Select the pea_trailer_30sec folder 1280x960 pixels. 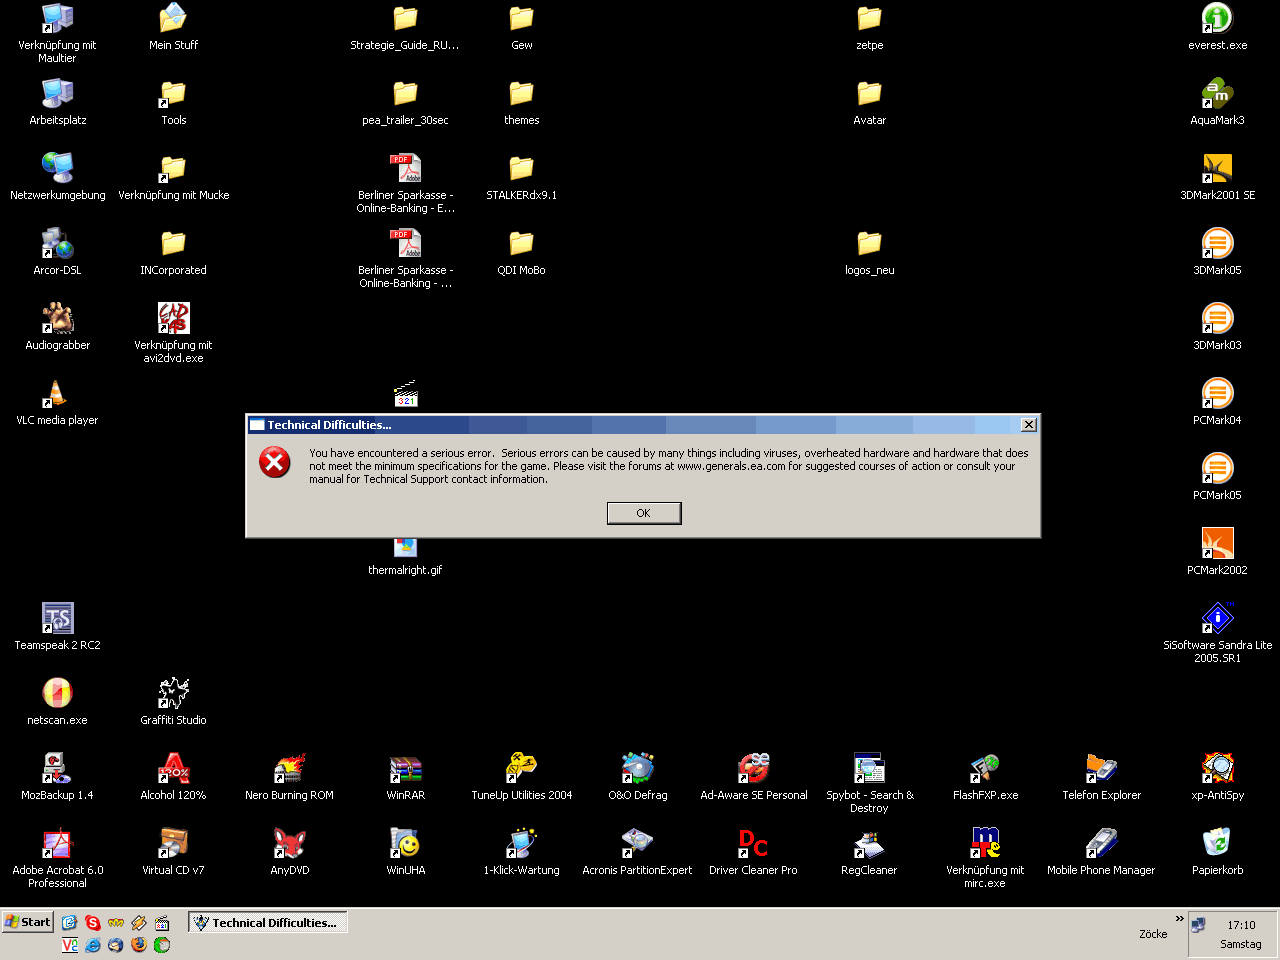click(x=405, y=102)
